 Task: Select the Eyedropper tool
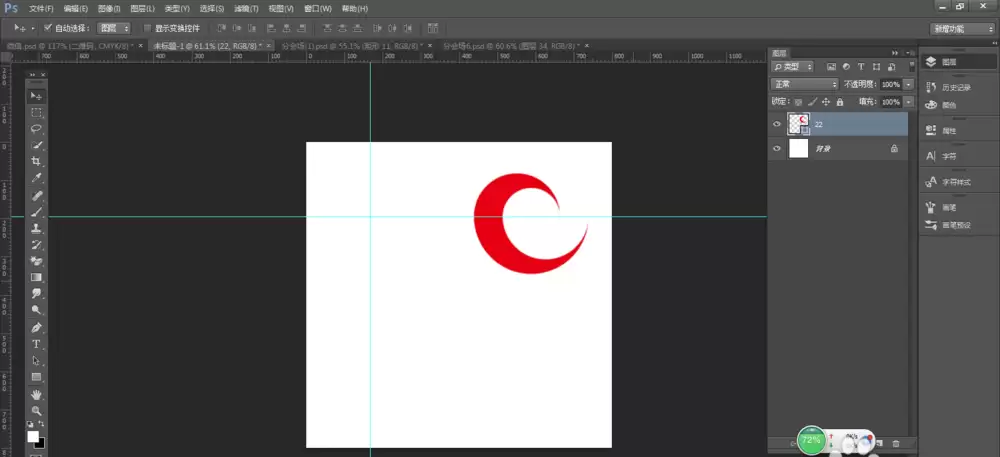click(x=36, y=178)
